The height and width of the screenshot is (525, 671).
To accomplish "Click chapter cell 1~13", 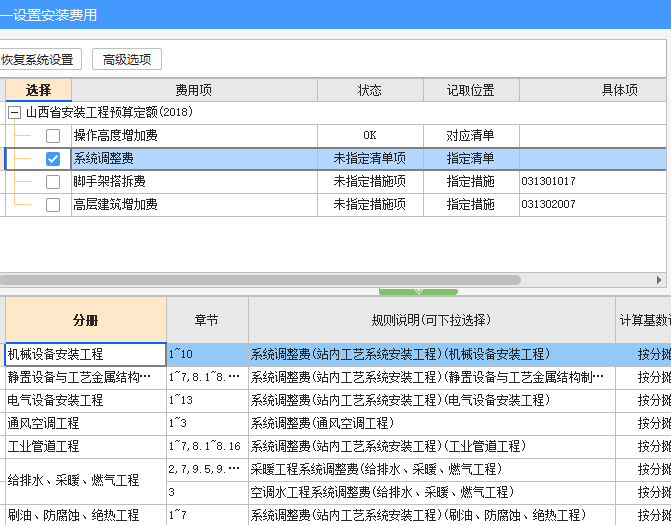I will (207, 400).
